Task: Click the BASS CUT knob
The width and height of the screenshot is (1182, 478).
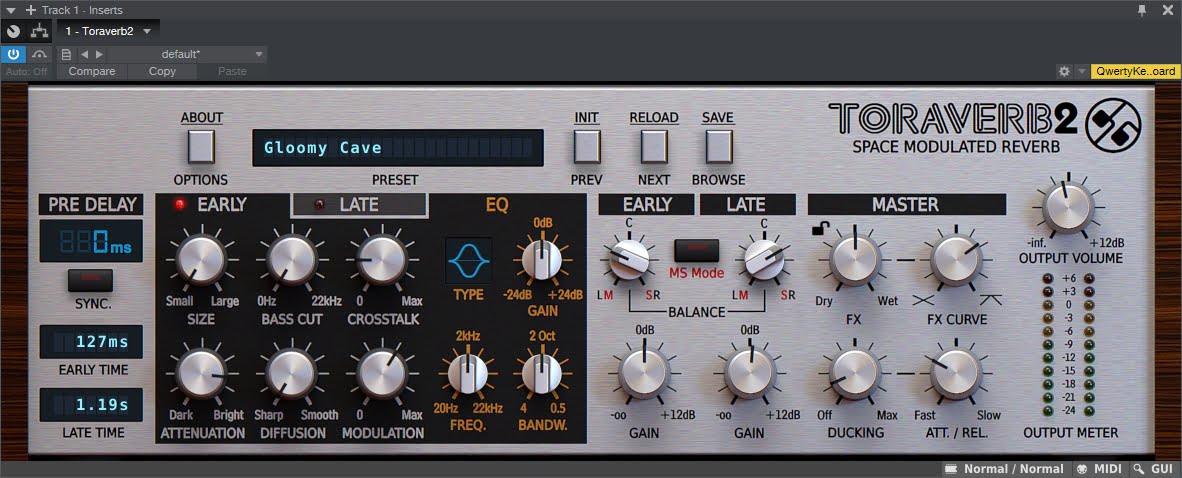Action: click(292, 259)
